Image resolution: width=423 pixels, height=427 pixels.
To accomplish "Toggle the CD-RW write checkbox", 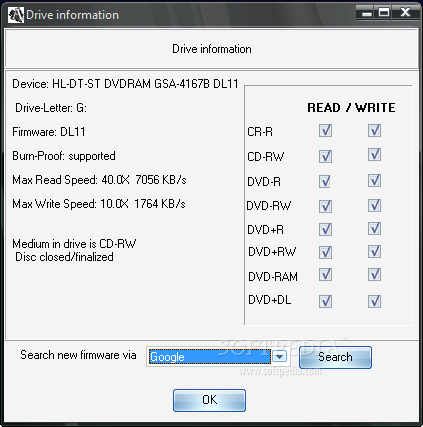I will coord(374,154).
